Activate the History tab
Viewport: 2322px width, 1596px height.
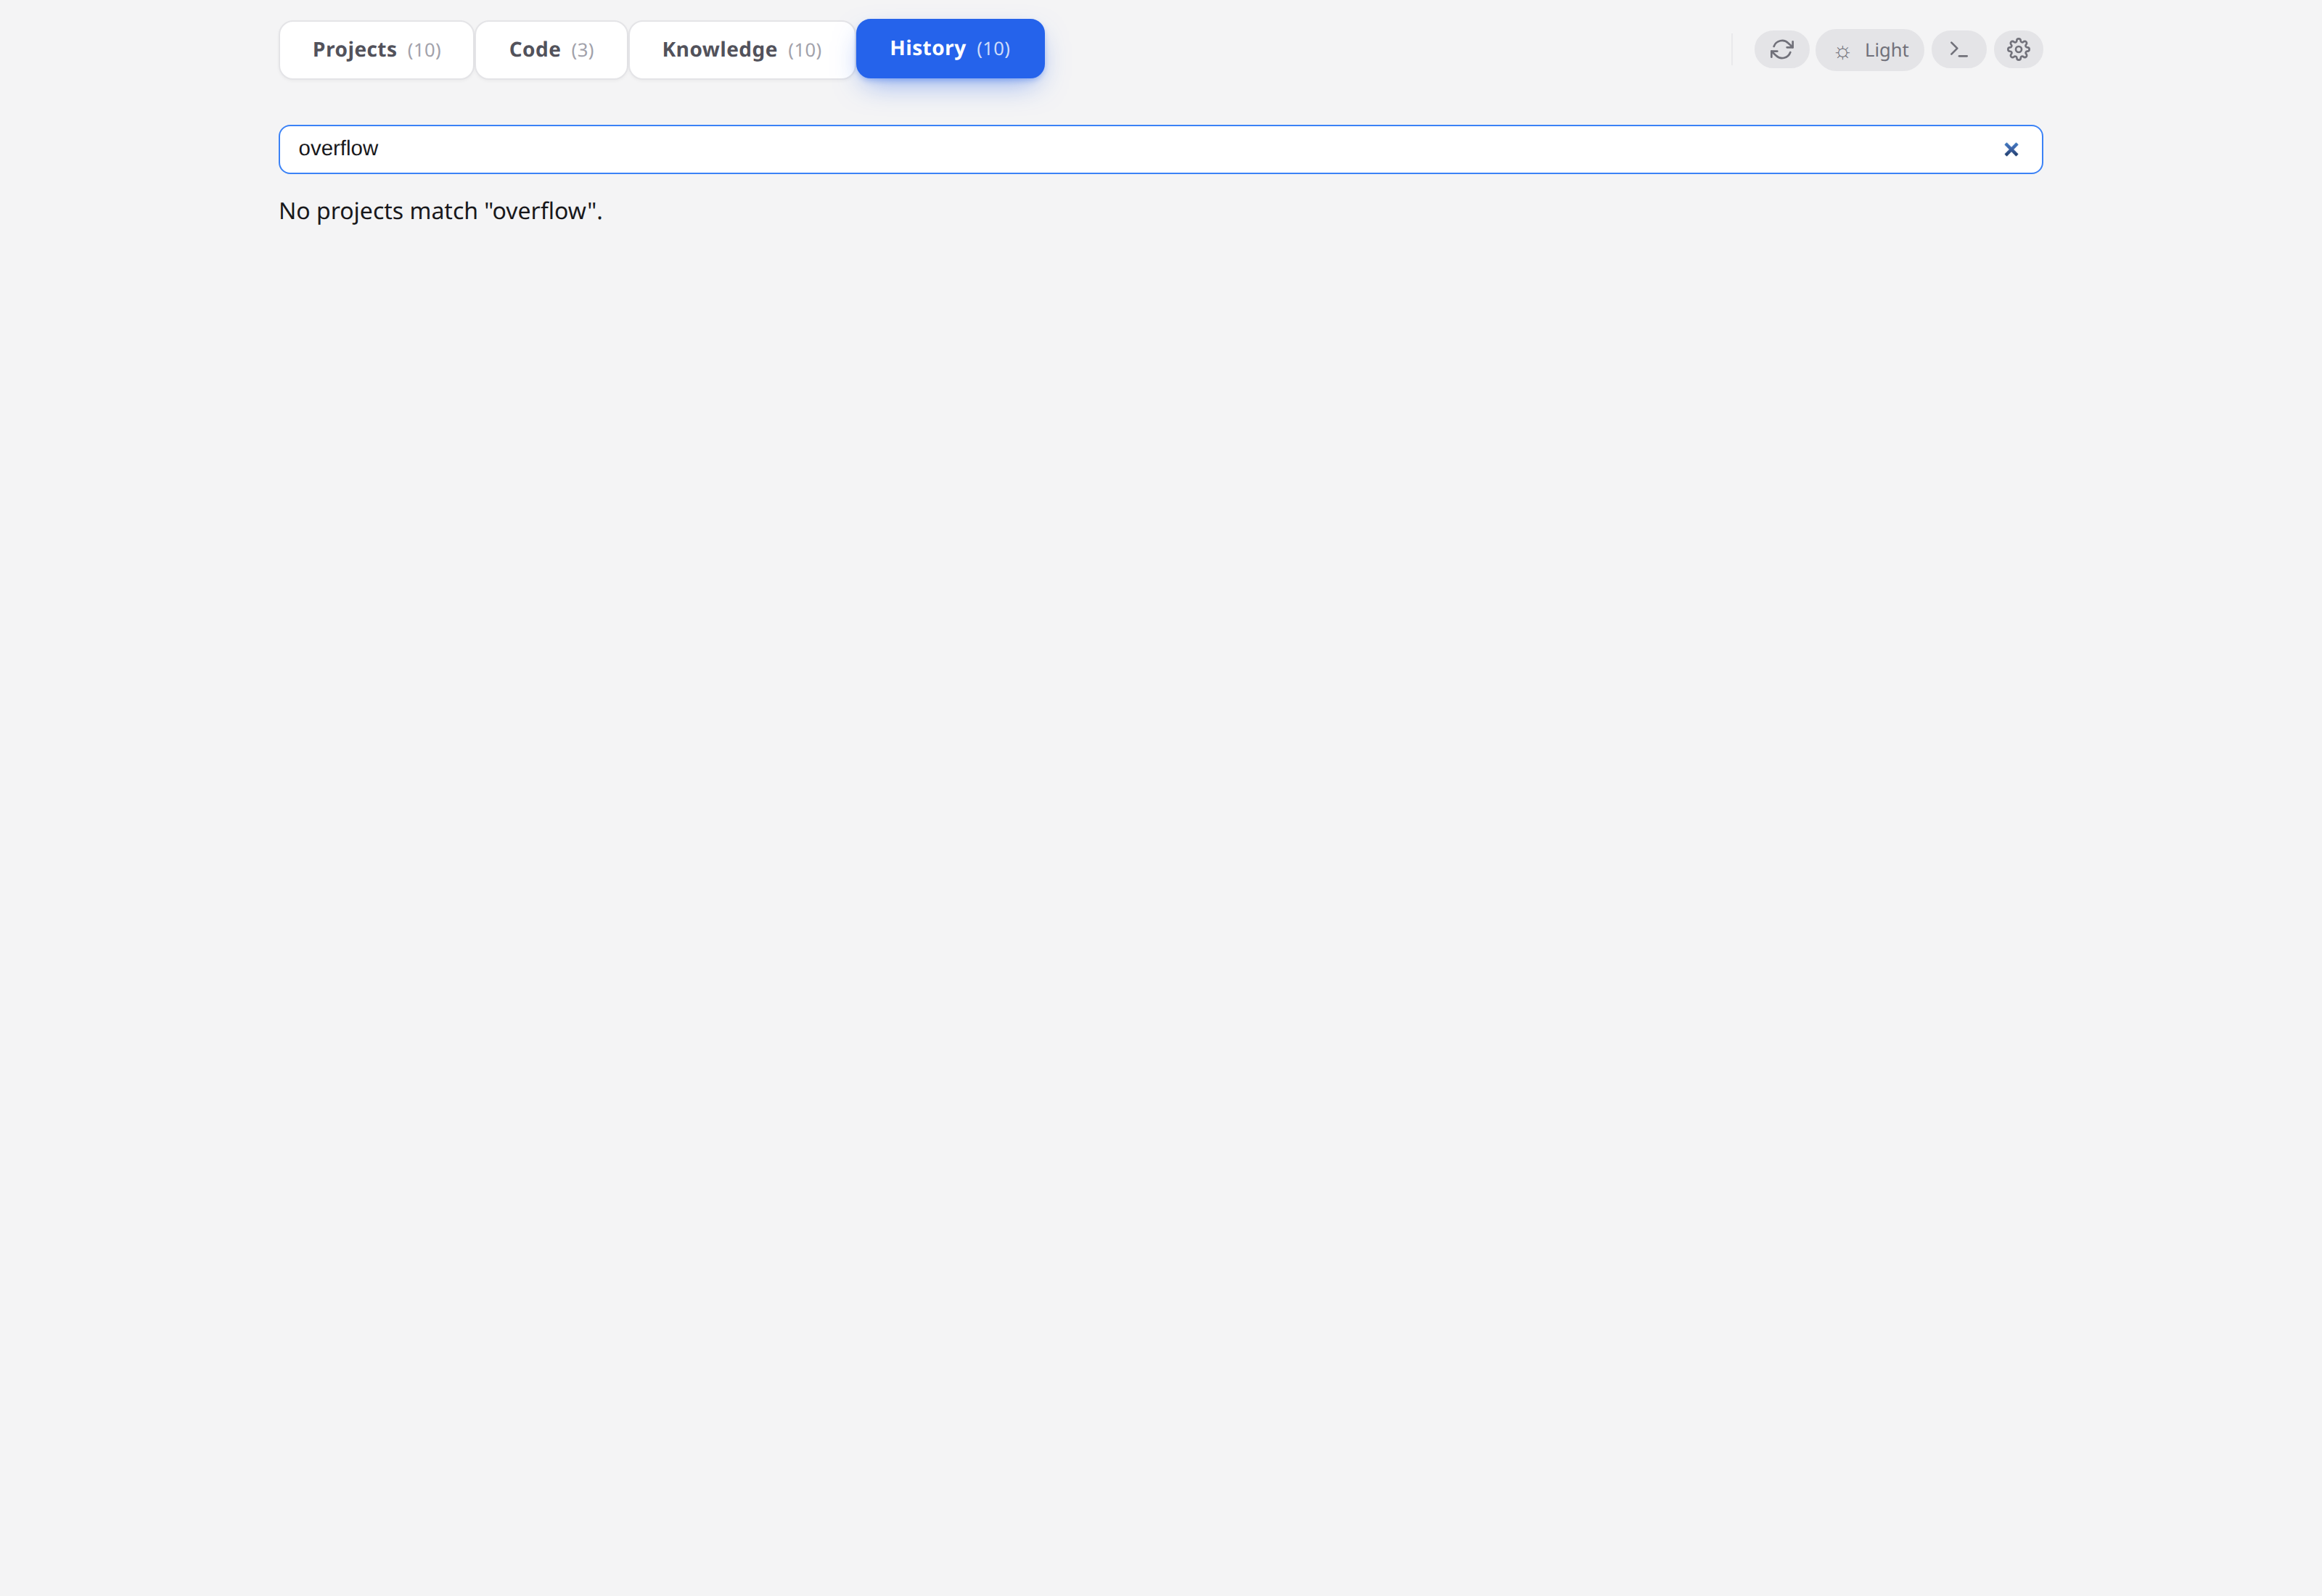click(x=949, y=48)
